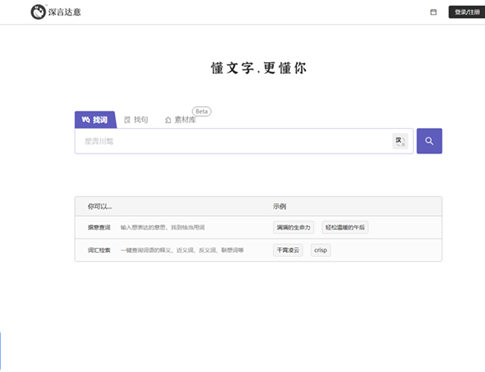
Task: Click the 示例 column header
Action: (x=279, y=206)
